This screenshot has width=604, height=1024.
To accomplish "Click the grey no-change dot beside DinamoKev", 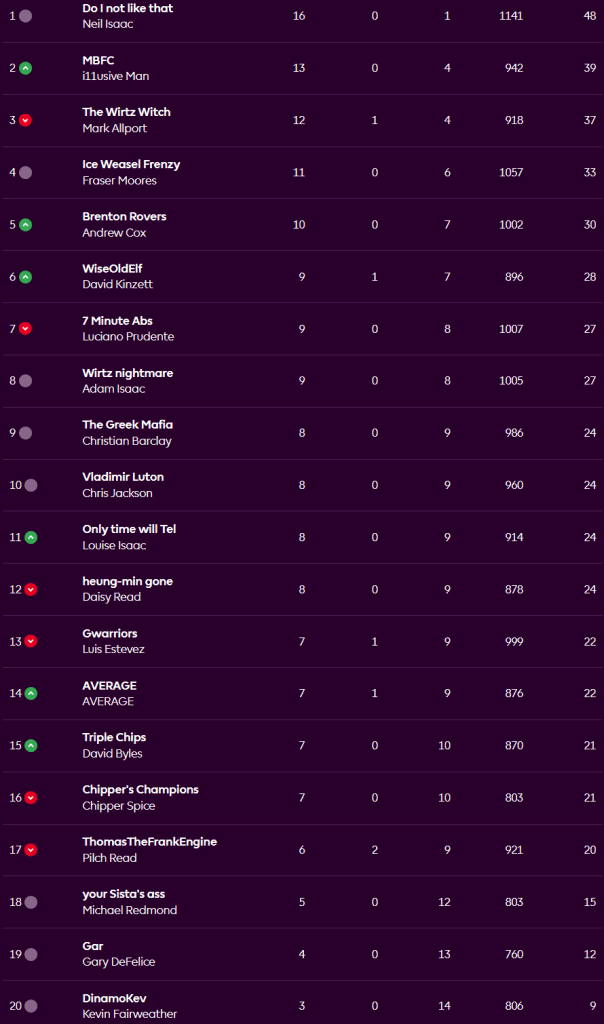I will point(31,1006).
